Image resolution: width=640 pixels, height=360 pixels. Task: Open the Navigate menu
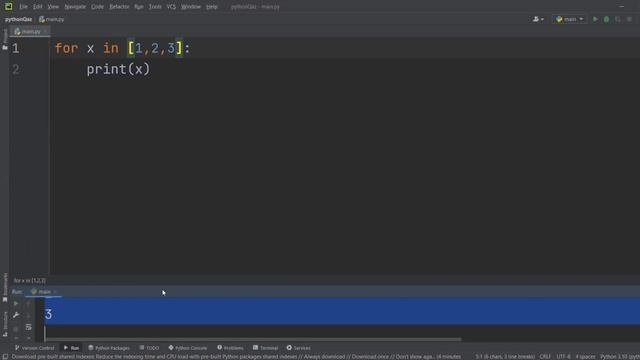(75, 7)
